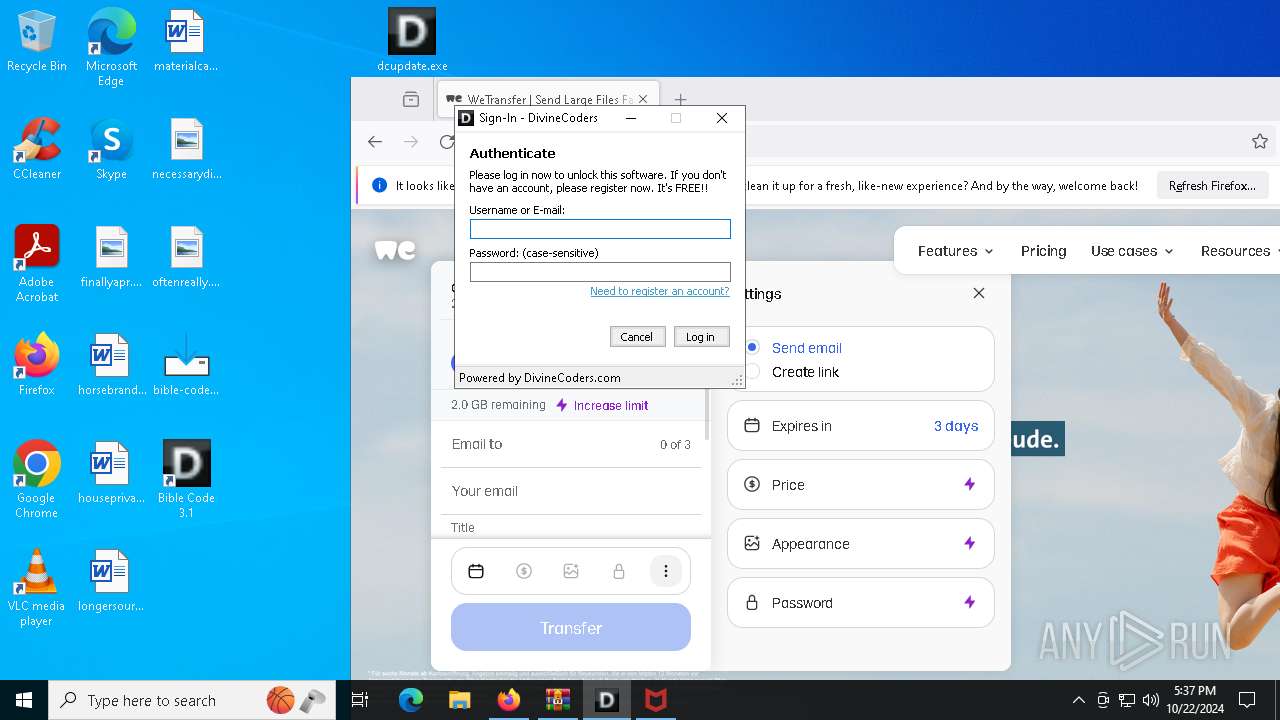Click the Increase limit link
Image resolution: width=1280 pixels, height=720 pixels.
(x=602, y=405)
